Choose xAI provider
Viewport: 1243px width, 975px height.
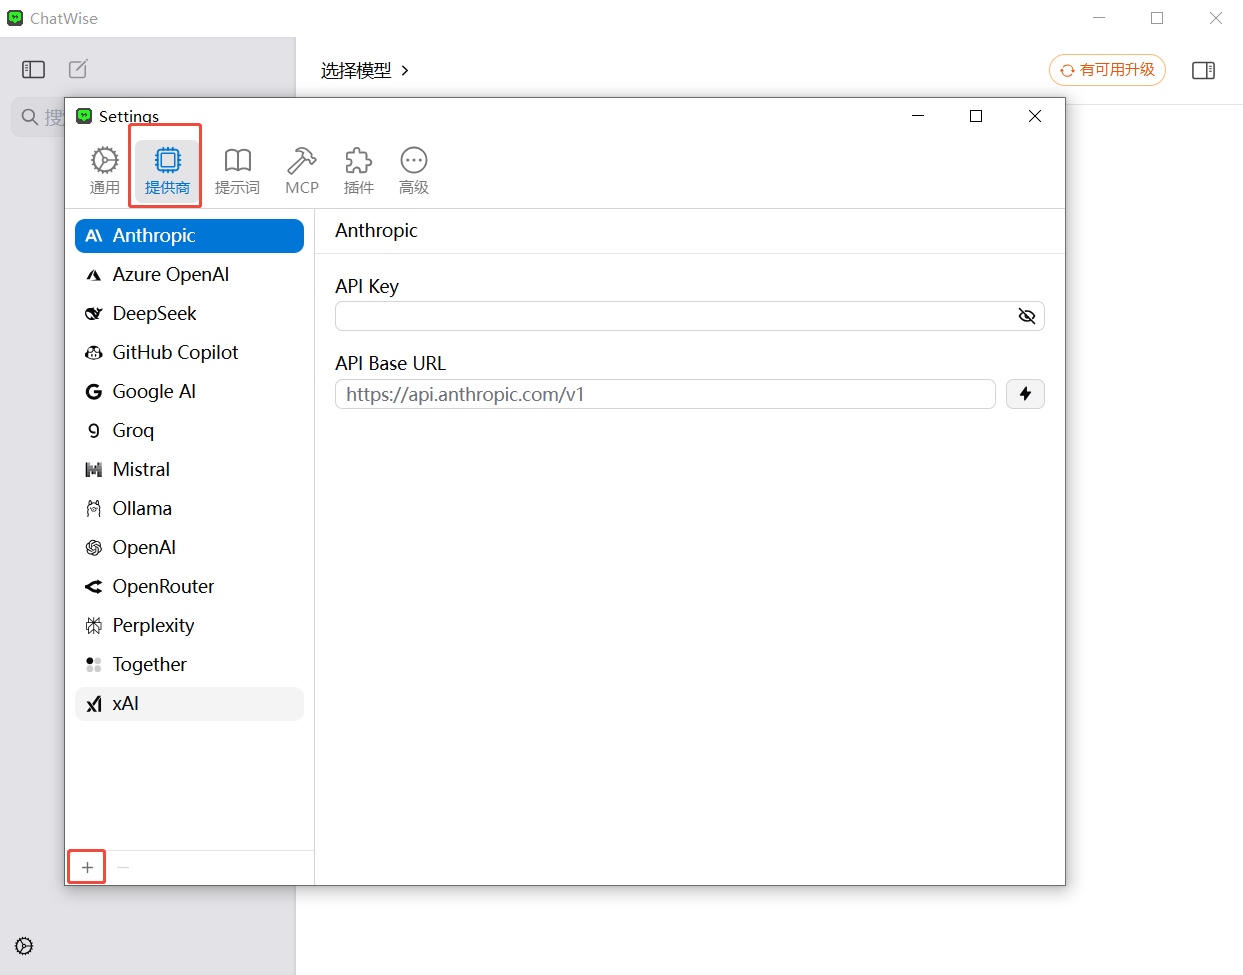pos(189,704)
